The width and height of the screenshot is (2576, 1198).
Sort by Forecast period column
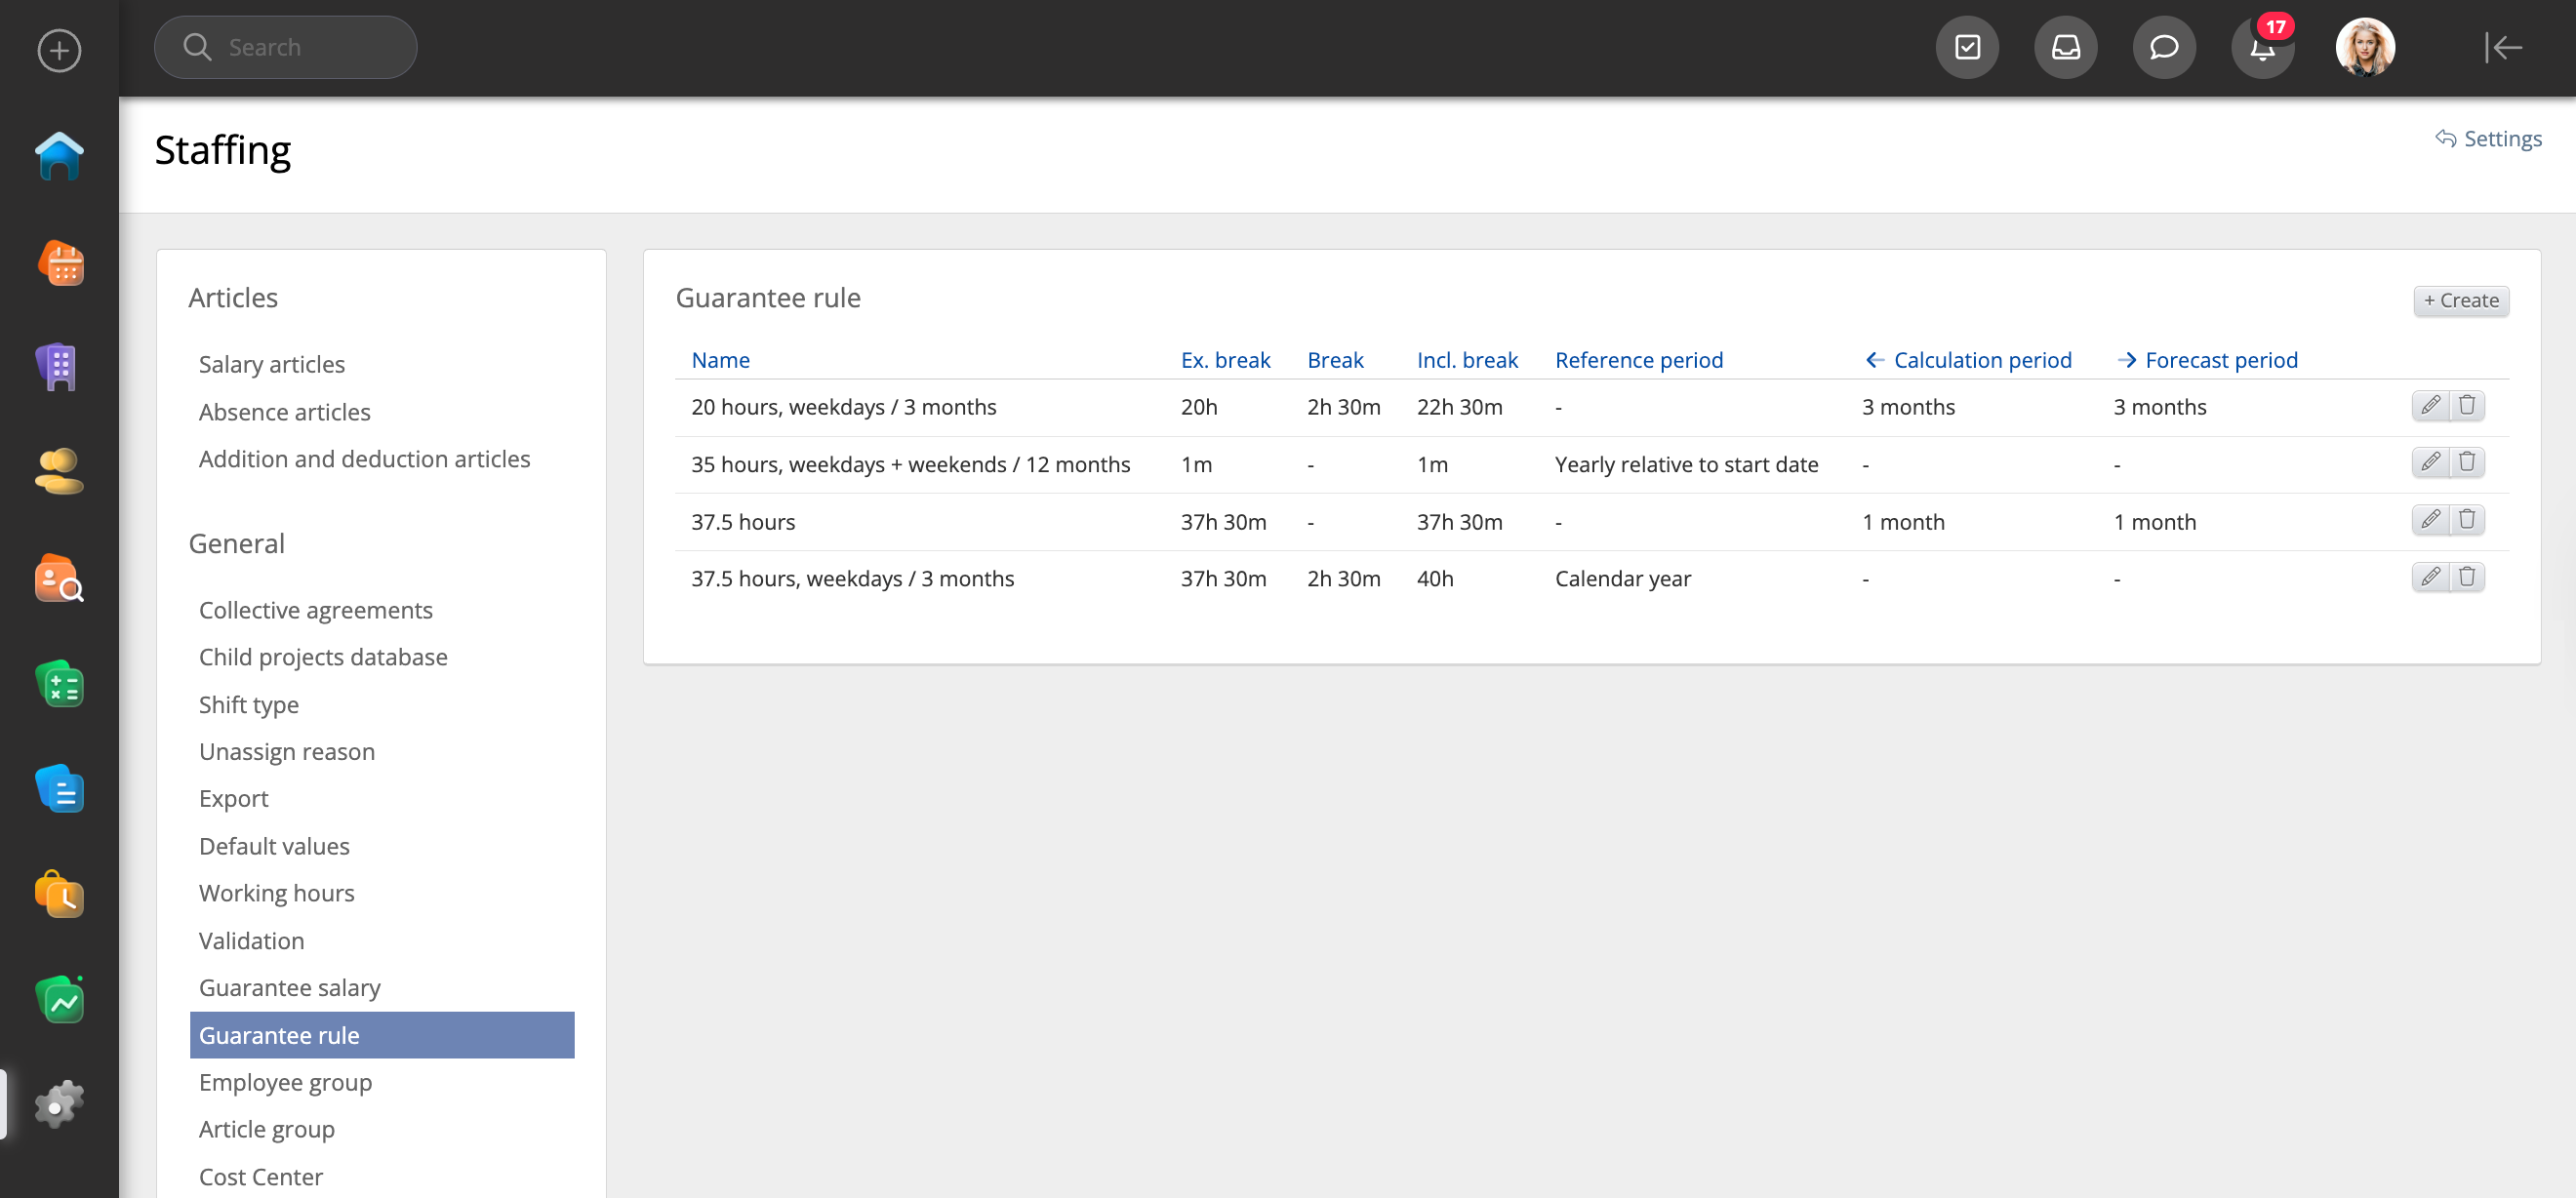click(2220, 360)
